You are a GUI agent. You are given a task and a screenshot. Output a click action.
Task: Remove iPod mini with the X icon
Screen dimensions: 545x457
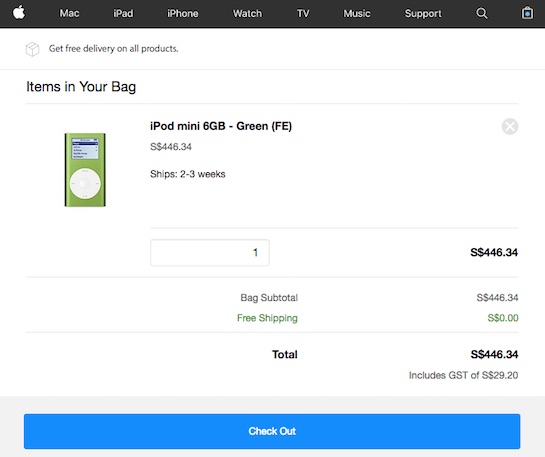click(510, 126)
